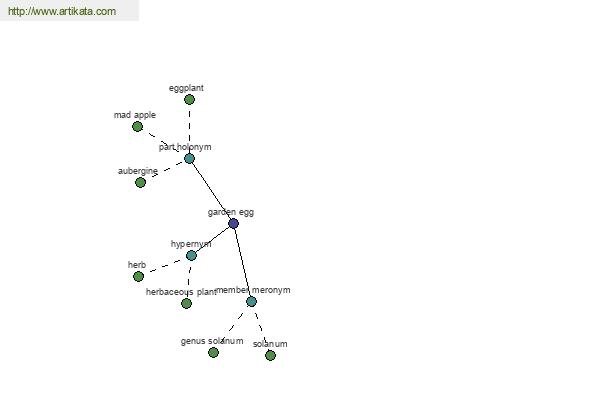Select the "aubergine" text label
Viewport: 600px width, 400px height.
tap(138, 171)
